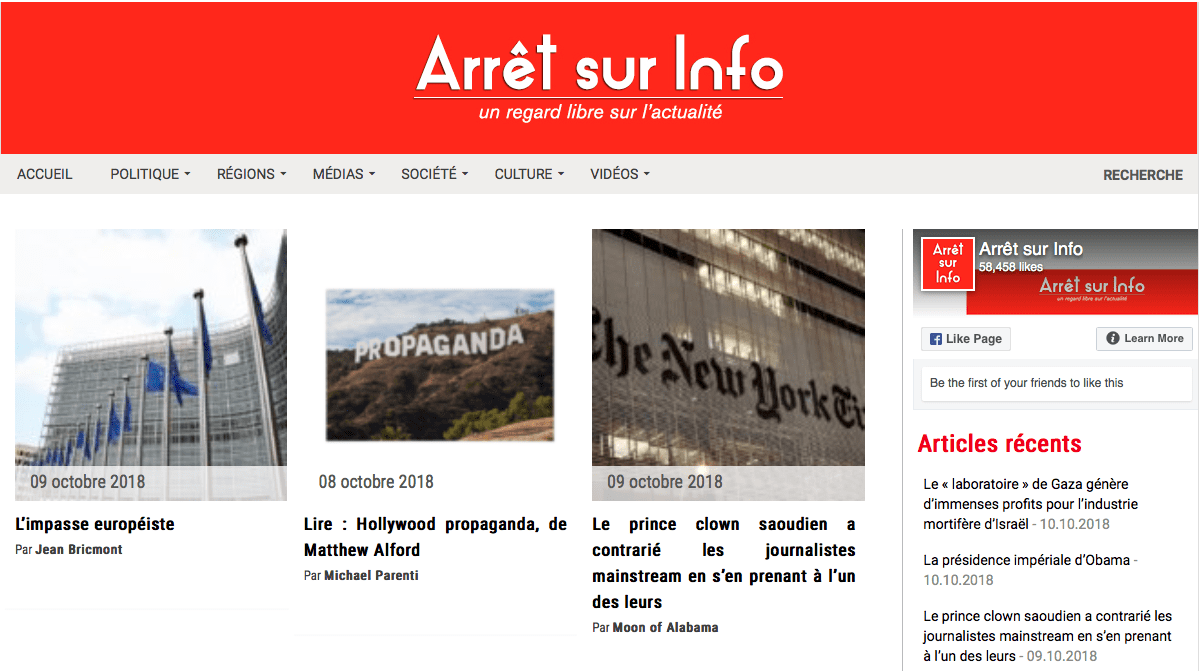This screenshot has width=1199, height=671.
Task: Open recent sidebar article Le prince clown saoudien
Action: coord(1047,636)
